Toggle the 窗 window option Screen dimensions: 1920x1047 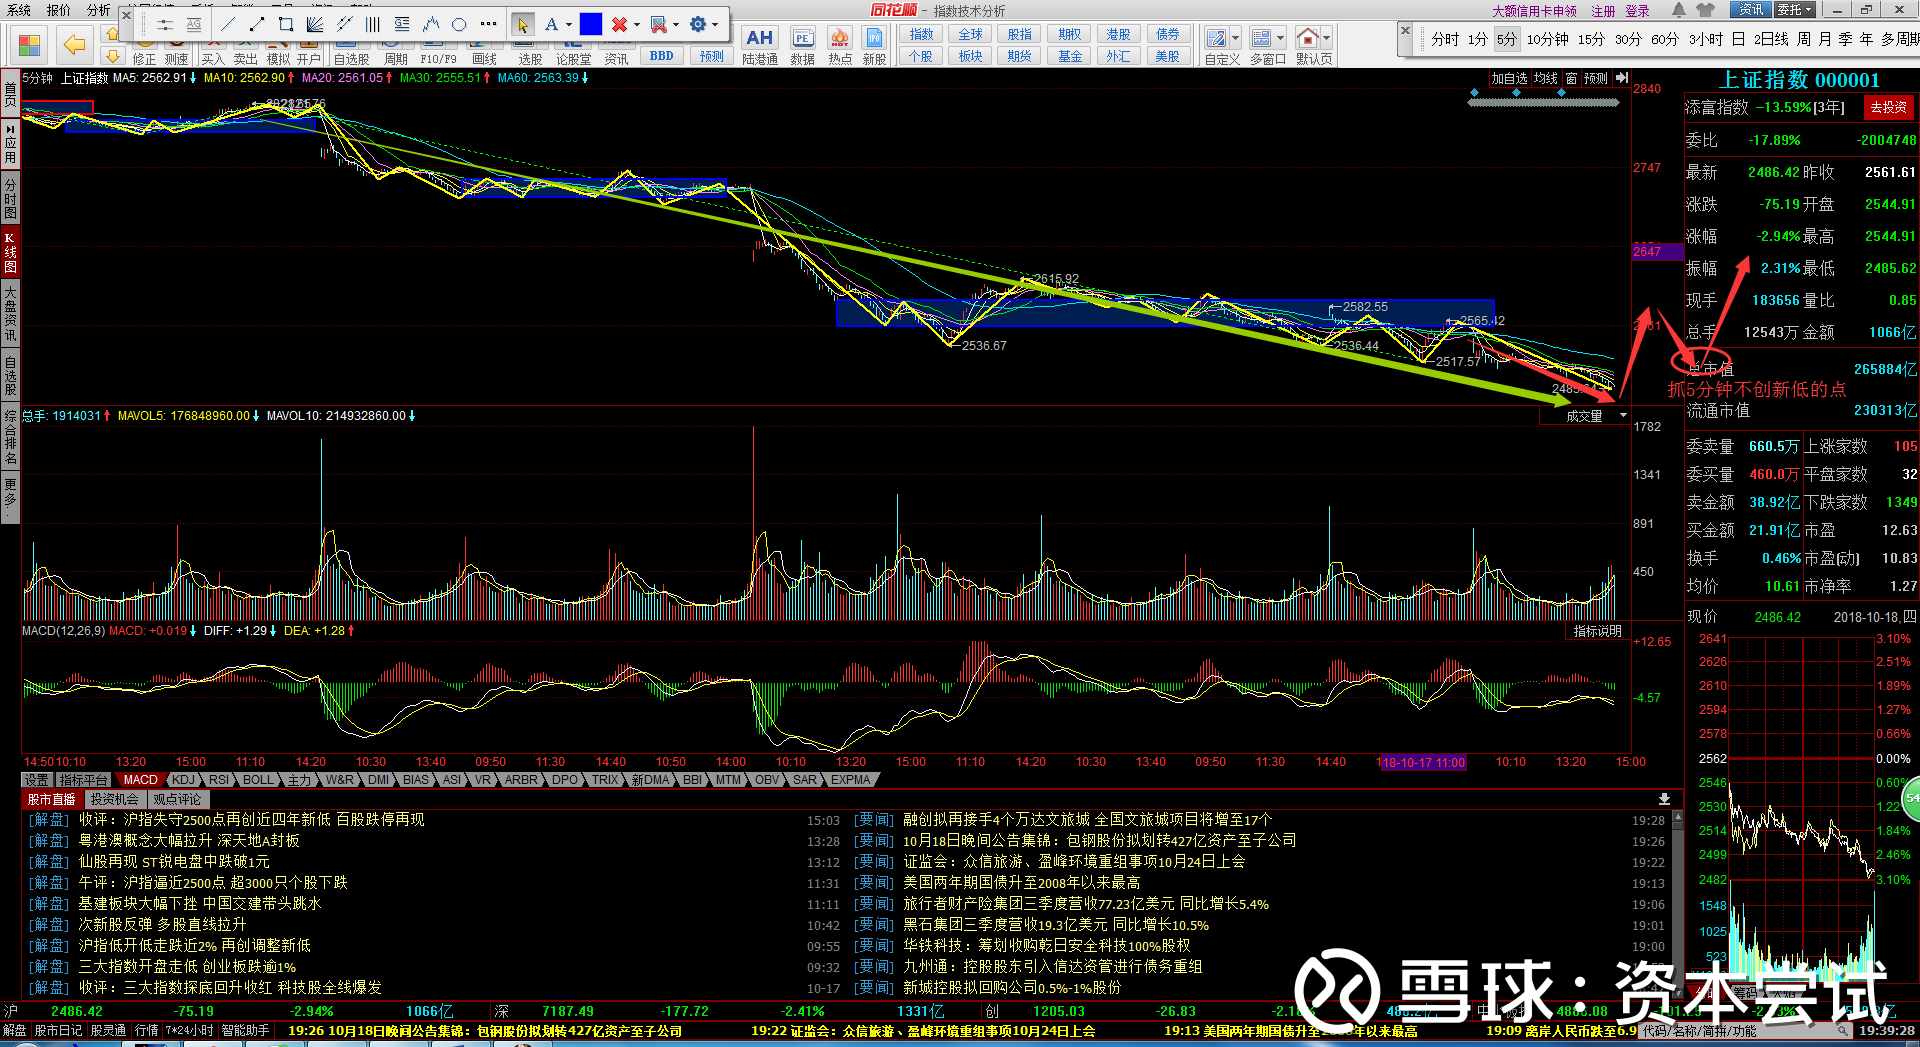(1572, 78)
